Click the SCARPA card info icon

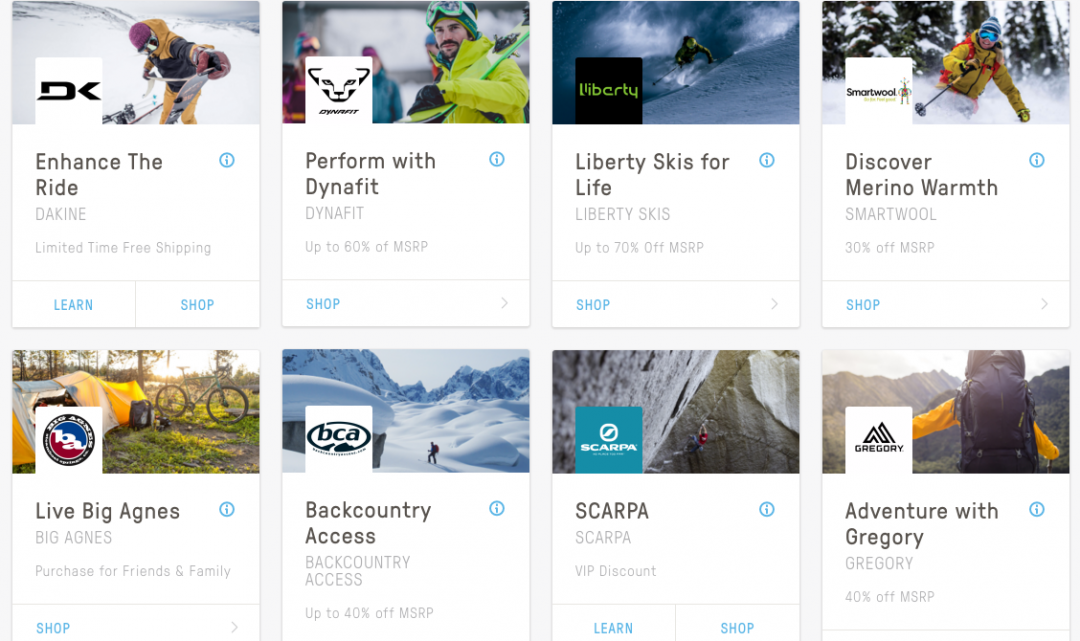tap(767, 509)
